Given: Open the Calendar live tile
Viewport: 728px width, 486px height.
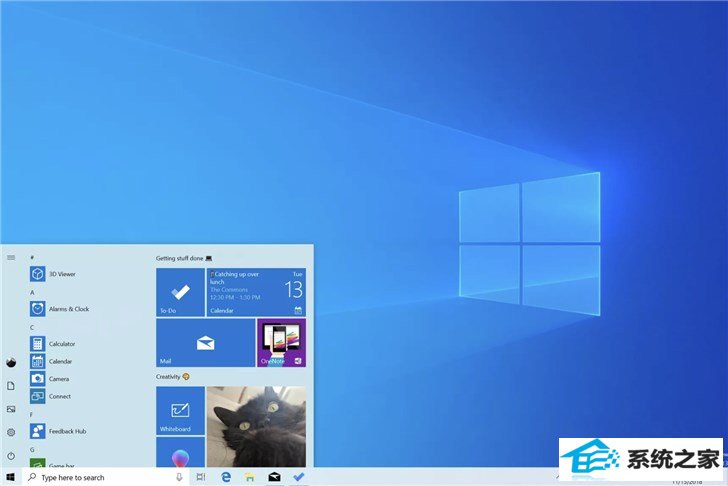Looking at the screenshot, I should coord(256,292).
